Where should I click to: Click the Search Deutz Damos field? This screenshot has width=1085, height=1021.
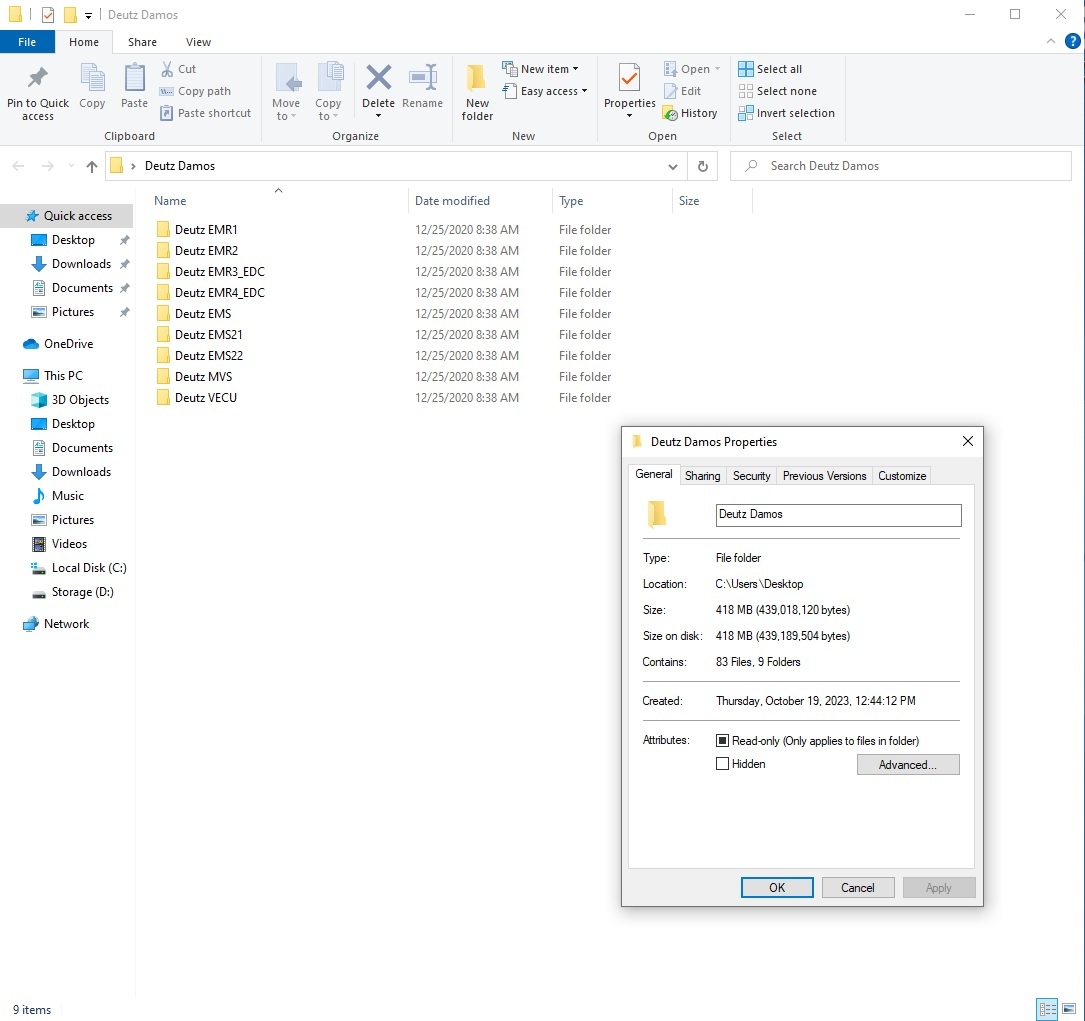pyautogui.click(x=901, y=166)
